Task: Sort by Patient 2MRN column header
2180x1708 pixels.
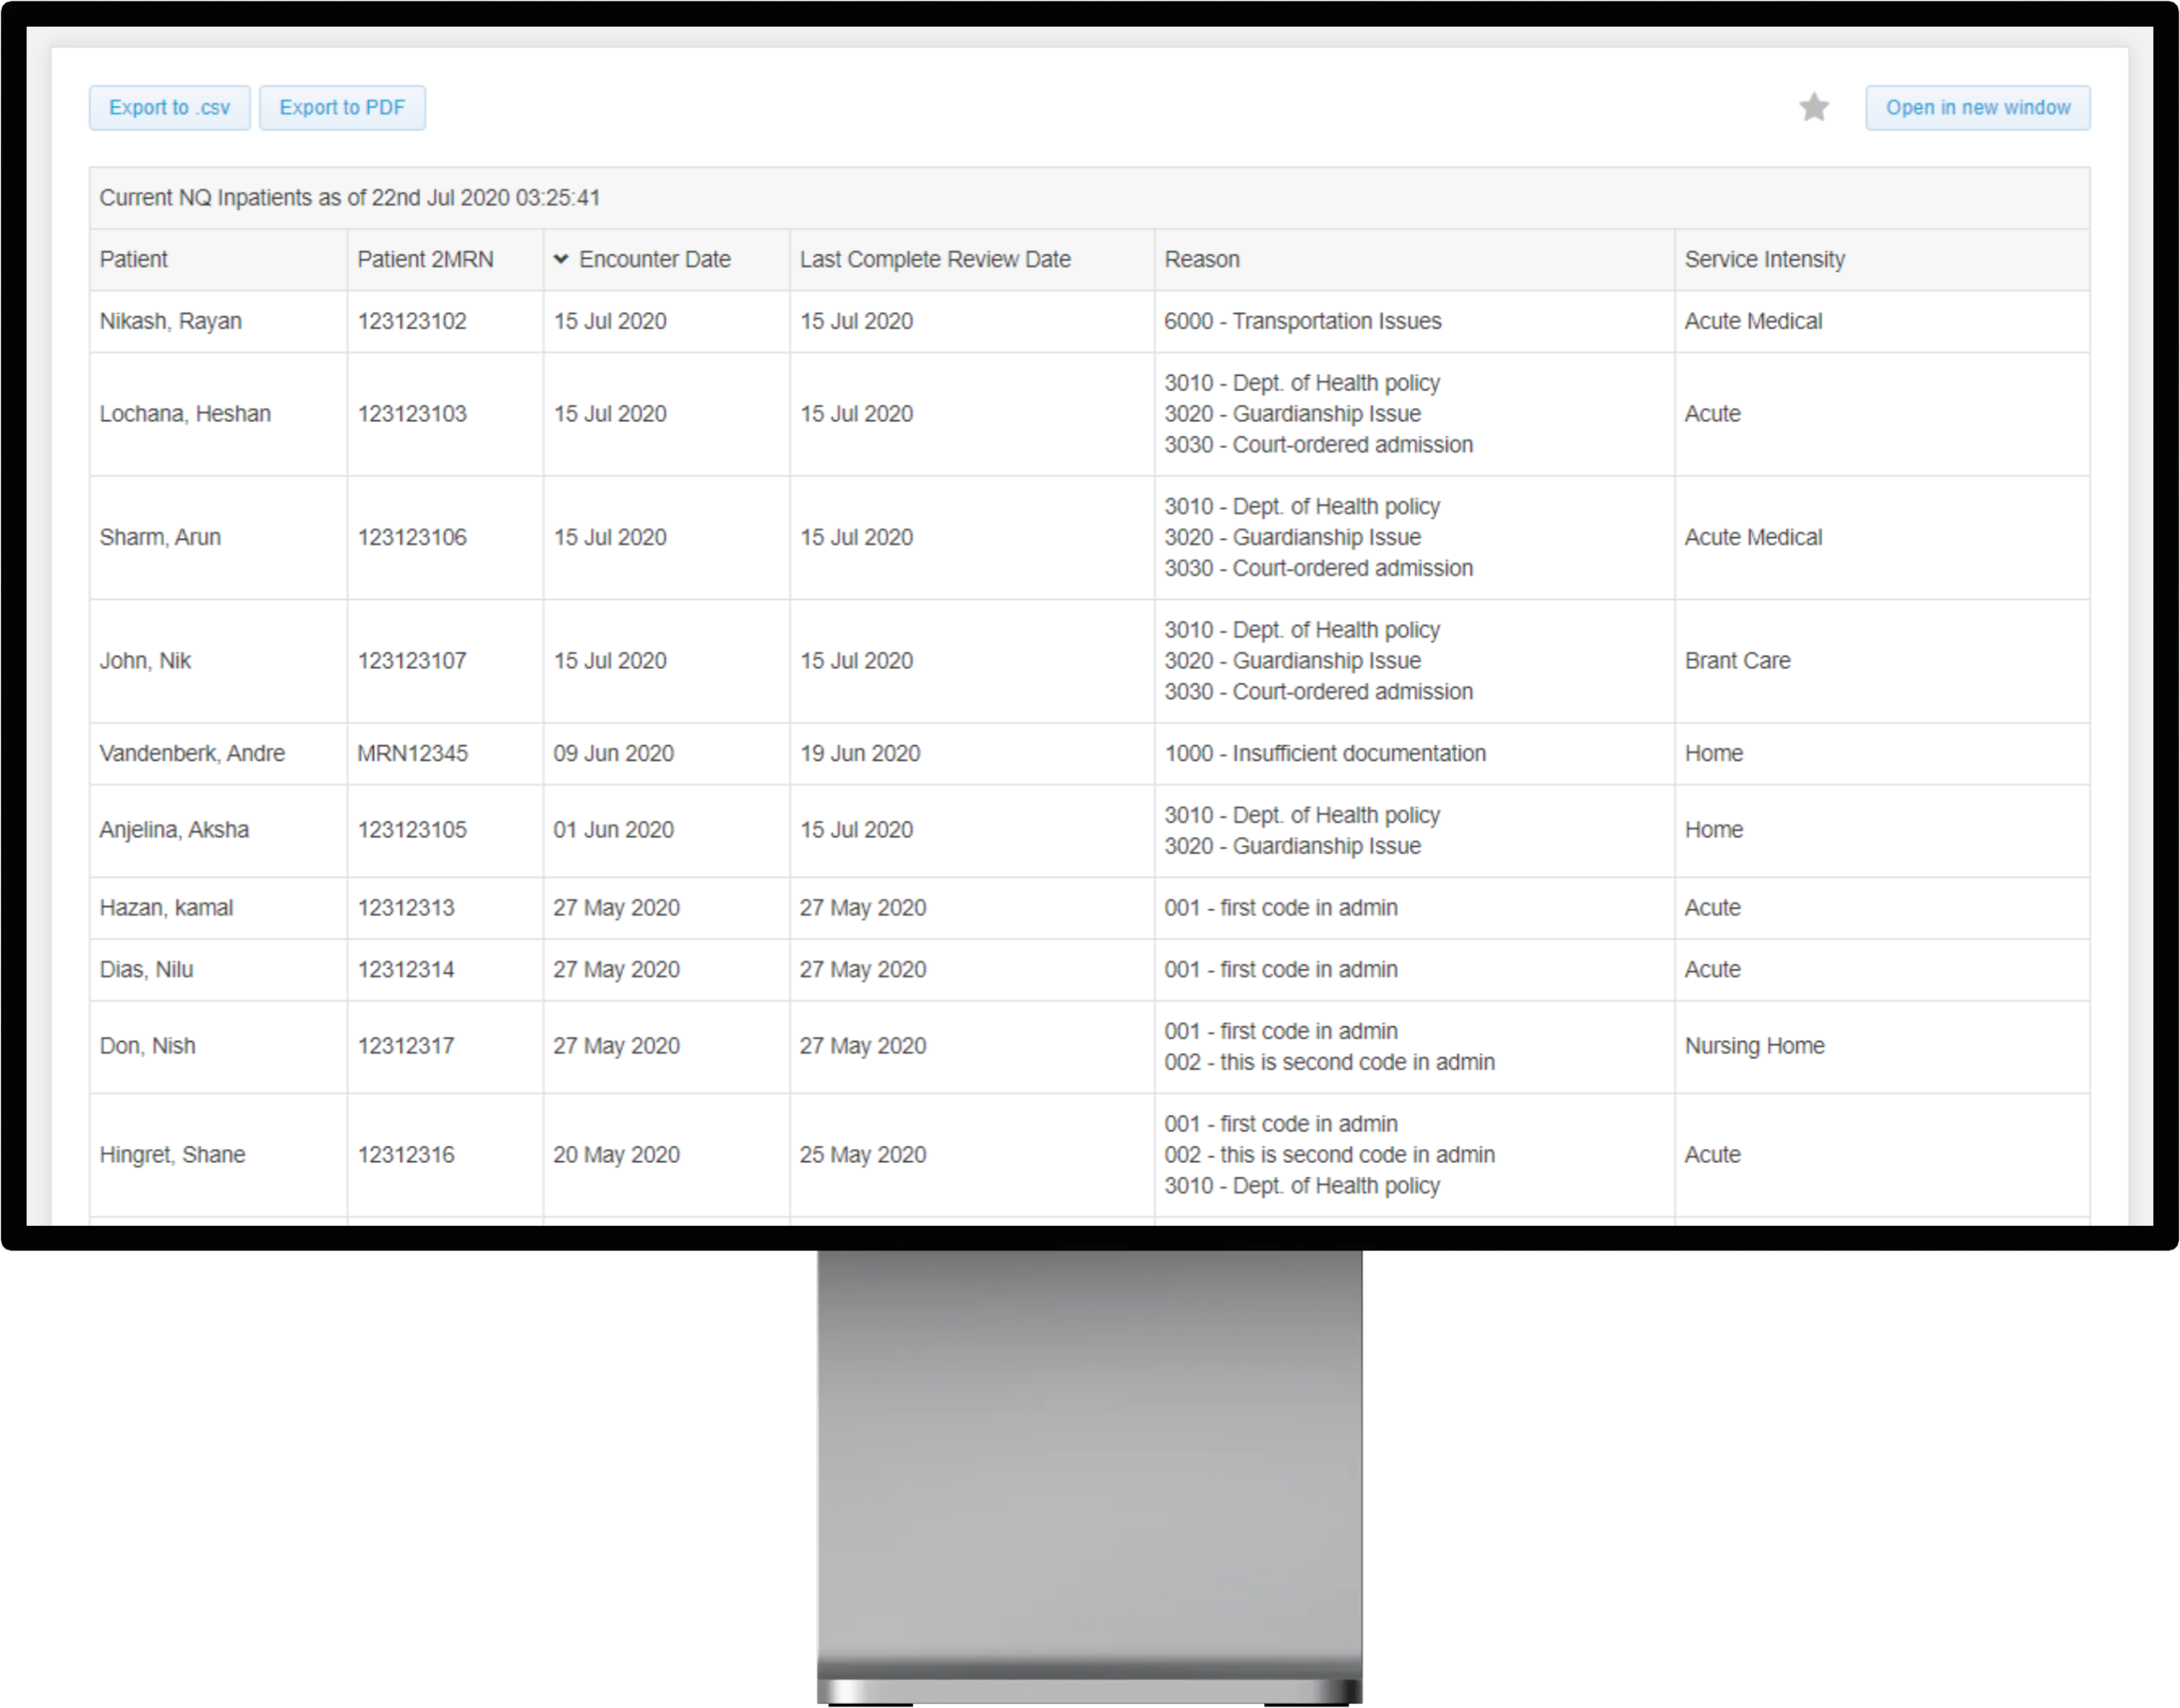Action: [425, 258]
